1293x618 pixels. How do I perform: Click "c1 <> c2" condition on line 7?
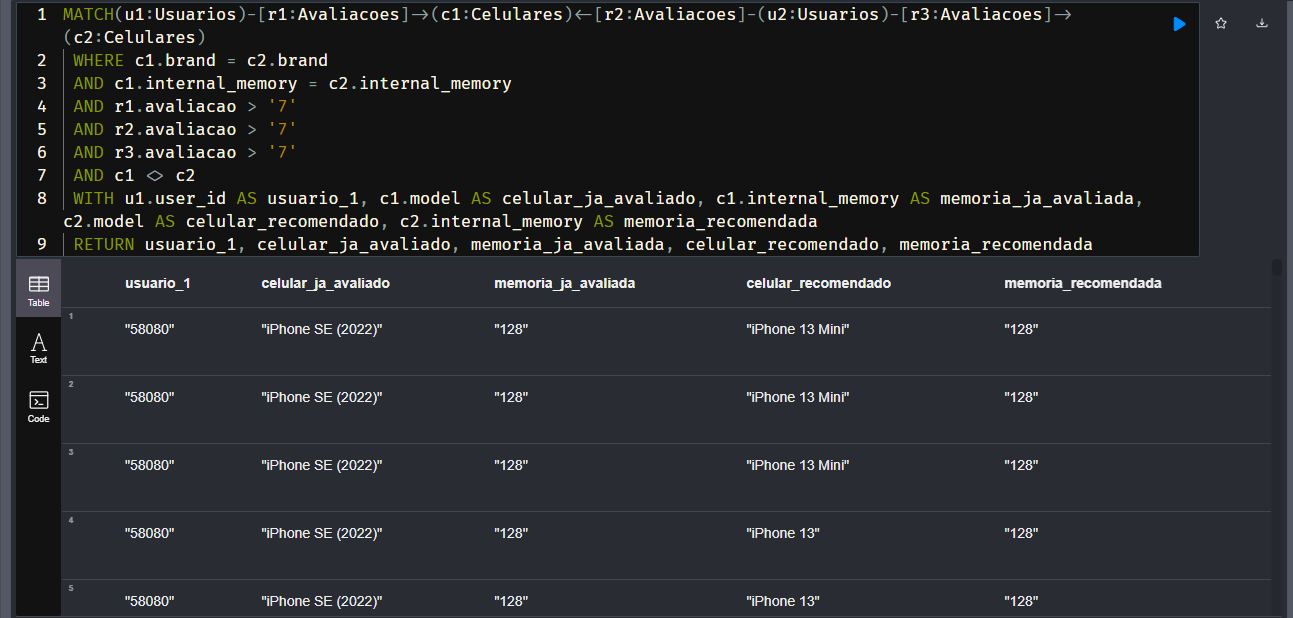coord(155,176)
